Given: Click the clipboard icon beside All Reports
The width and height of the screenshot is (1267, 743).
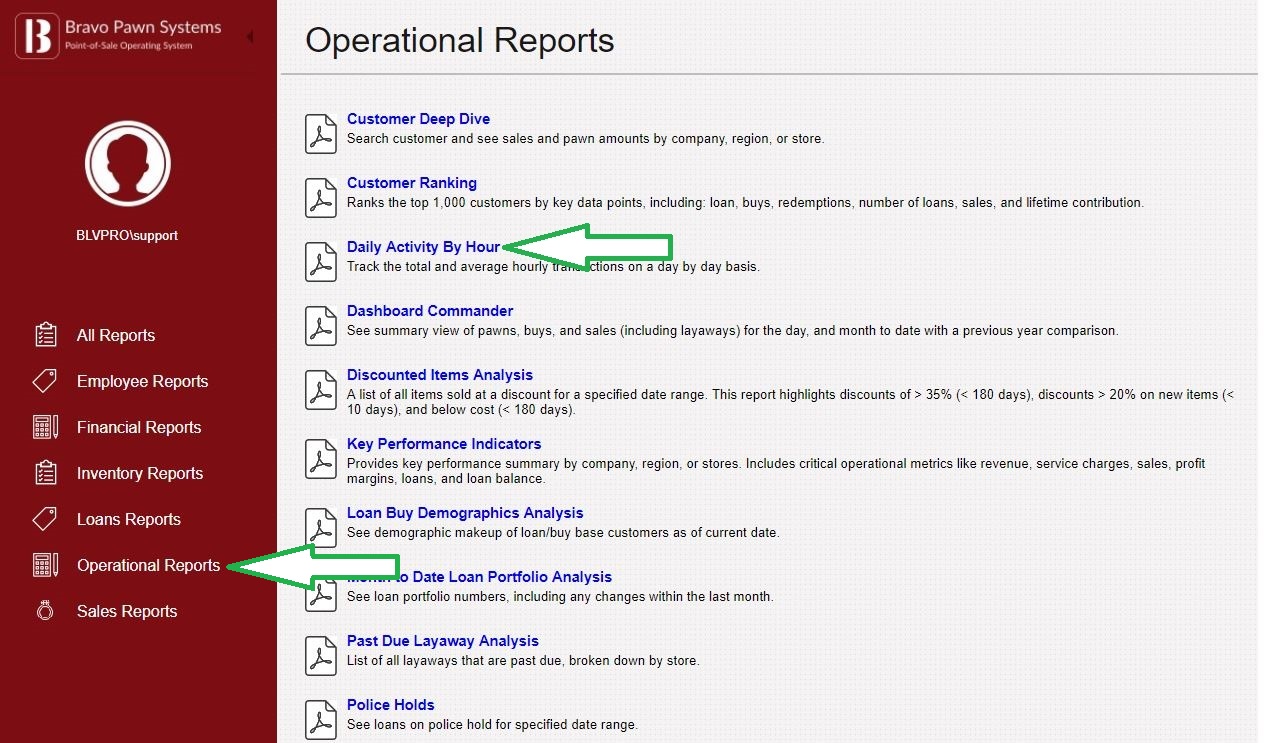Looking at the screenshot, I should pos(45,335).
